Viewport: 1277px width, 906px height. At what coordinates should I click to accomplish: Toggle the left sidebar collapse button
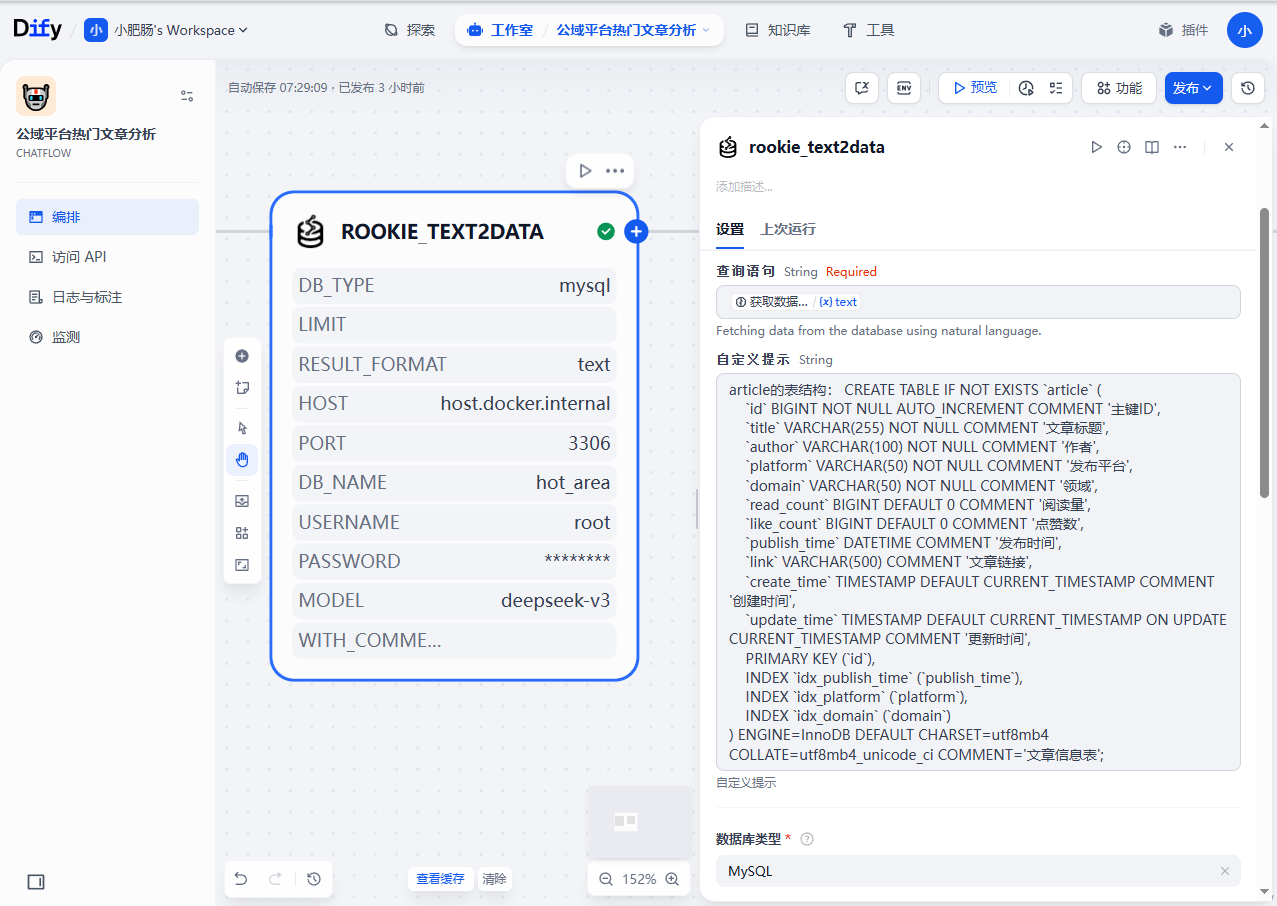36,882
